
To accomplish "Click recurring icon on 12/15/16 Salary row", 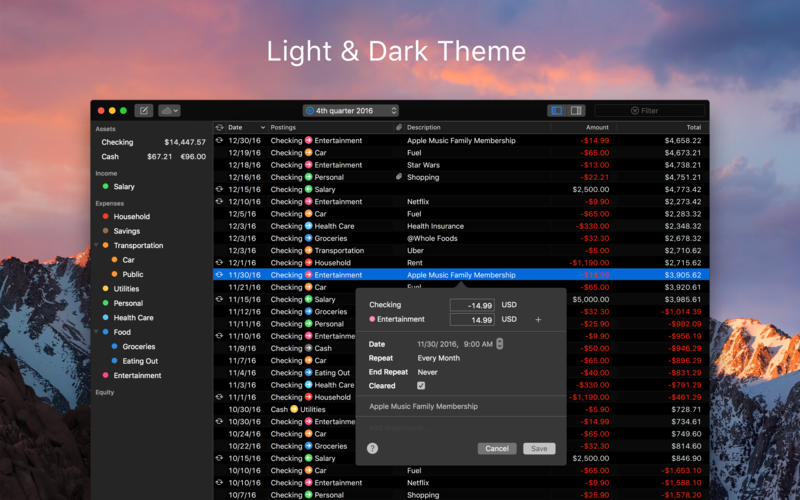I will click(x=219, y=189).
